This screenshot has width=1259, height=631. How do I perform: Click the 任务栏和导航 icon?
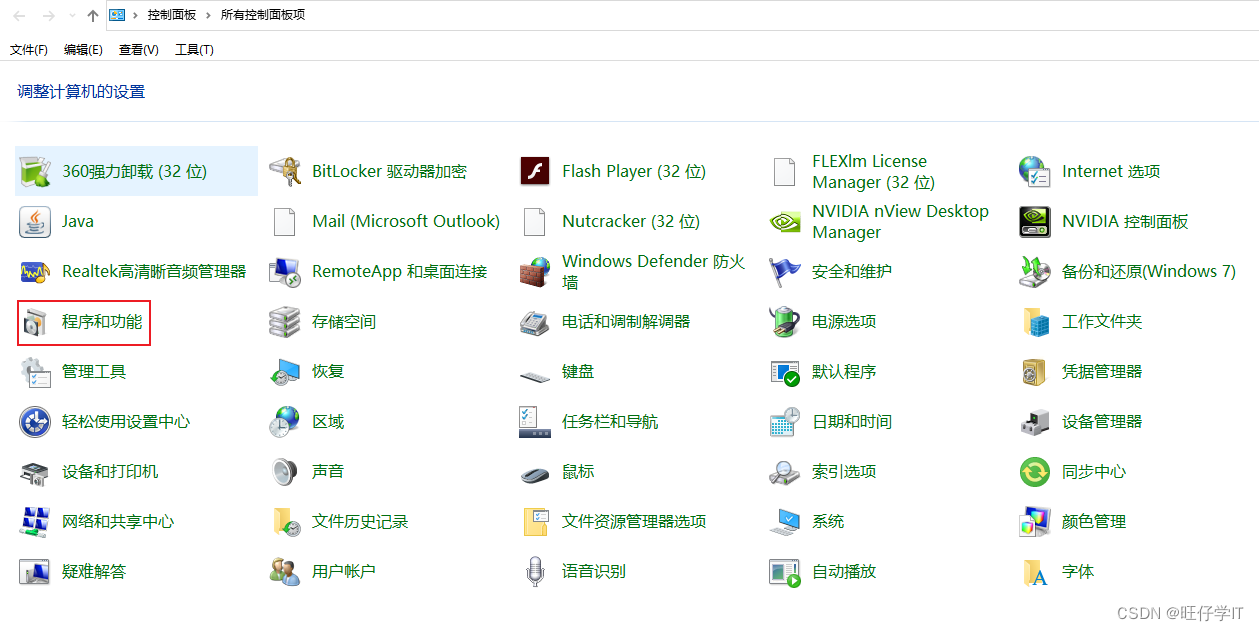tap(535, 421)
